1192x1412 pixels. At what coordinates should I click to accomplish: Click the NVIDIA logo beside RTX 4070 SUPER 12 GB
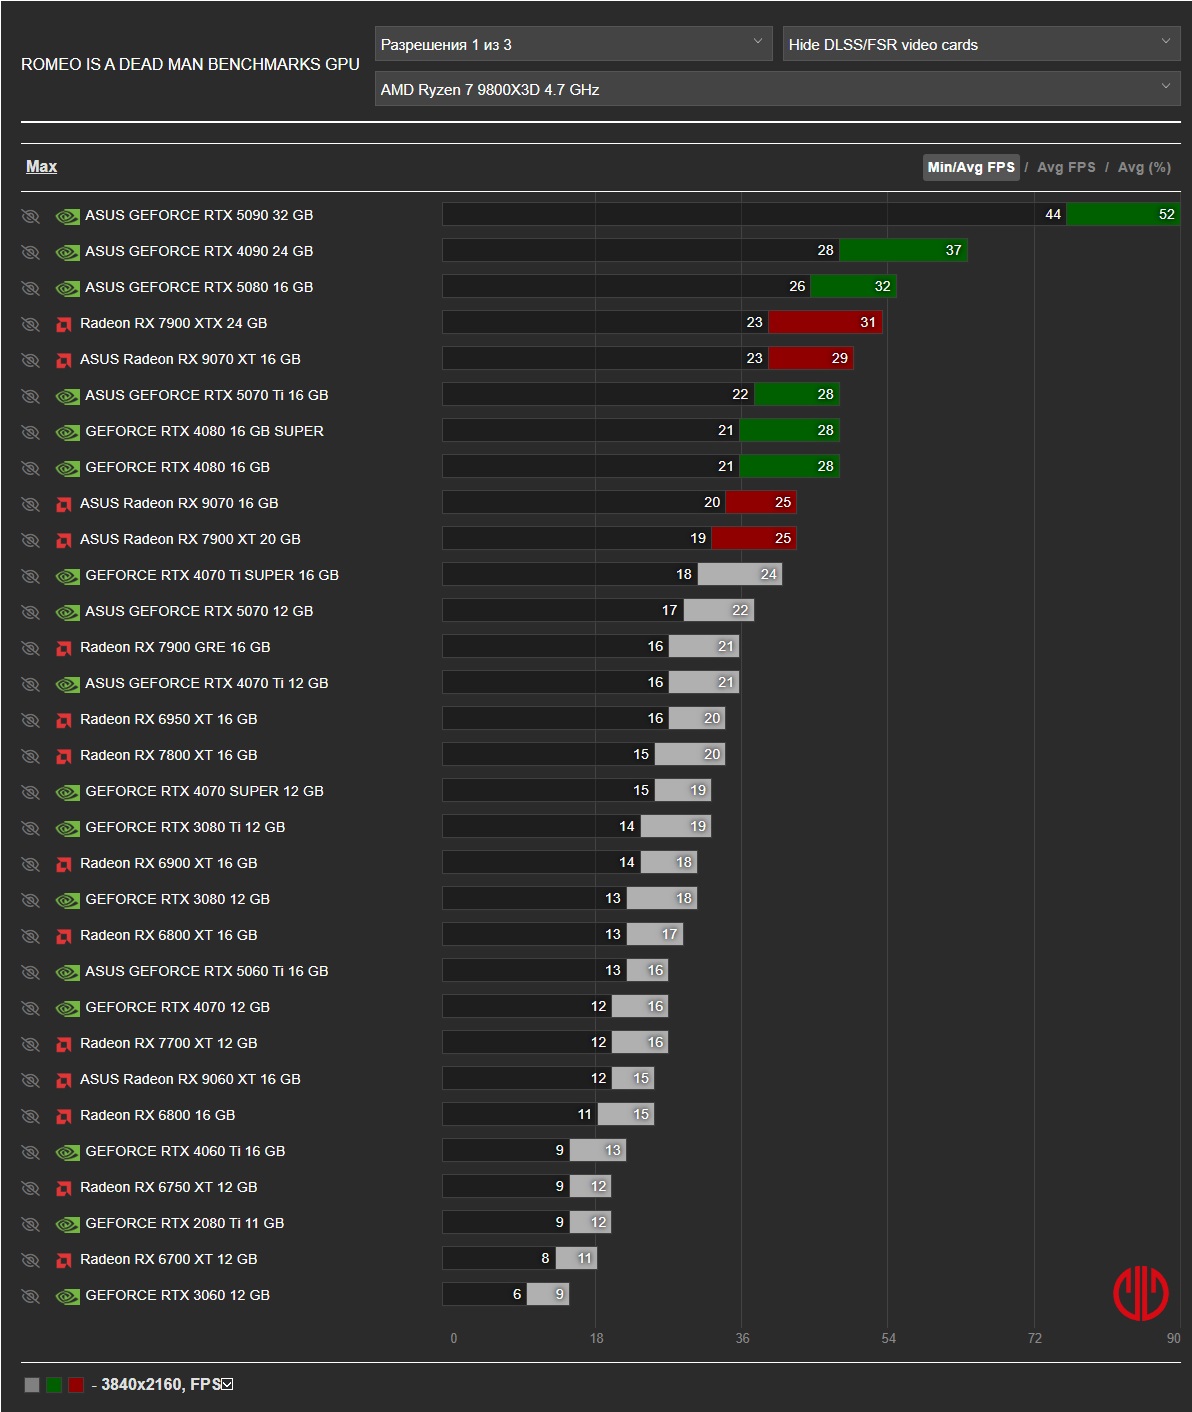(x=67, y=792)
